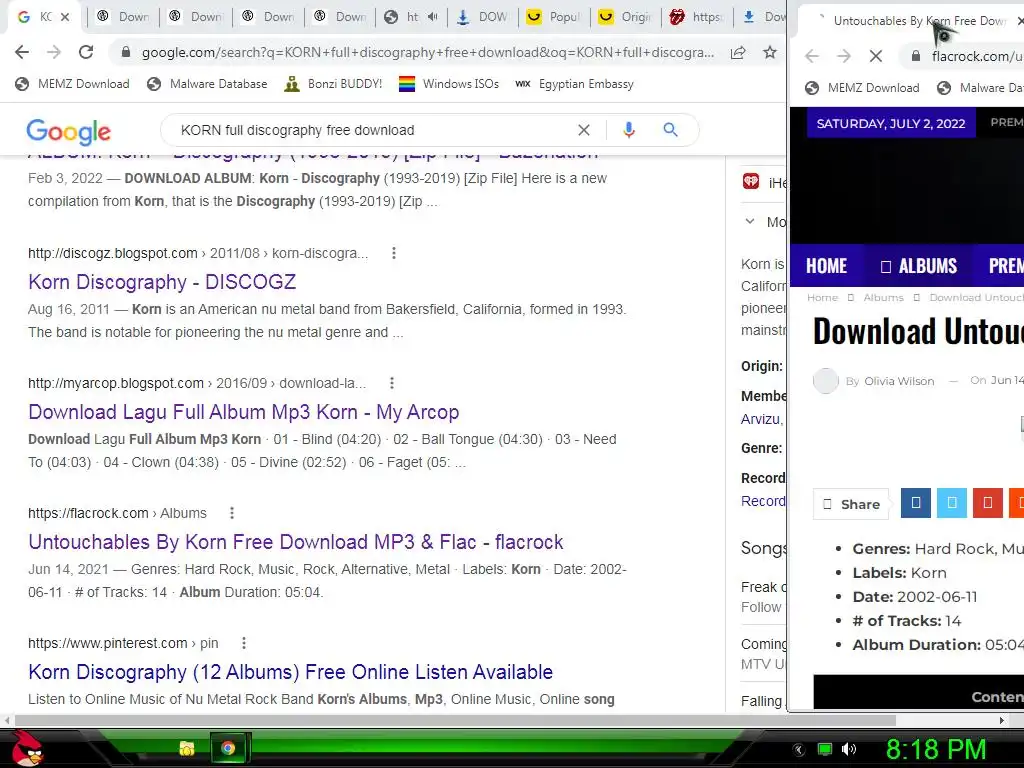The height and width of the screenshot is (768, 1024).
Task: Open the Egyptian Embassy bookmark
Action: click(575, 84)
